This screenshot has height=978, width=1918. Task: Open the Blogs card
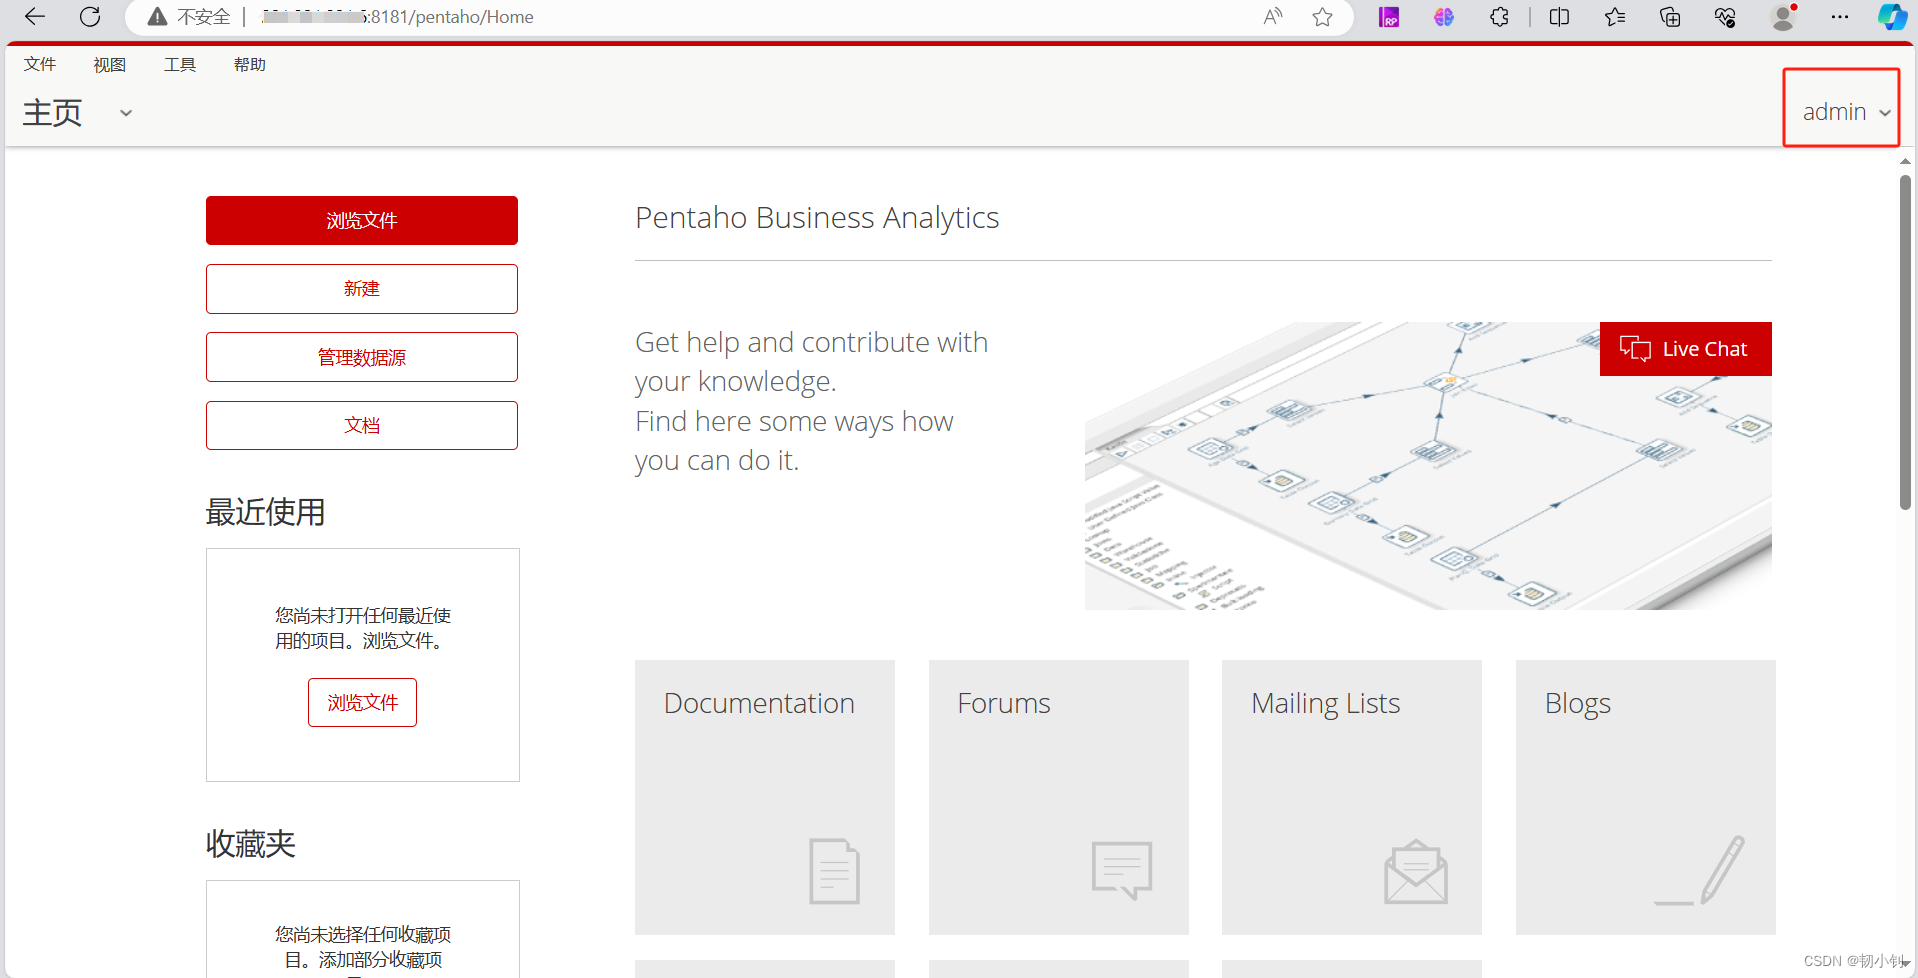(1646, 797)
